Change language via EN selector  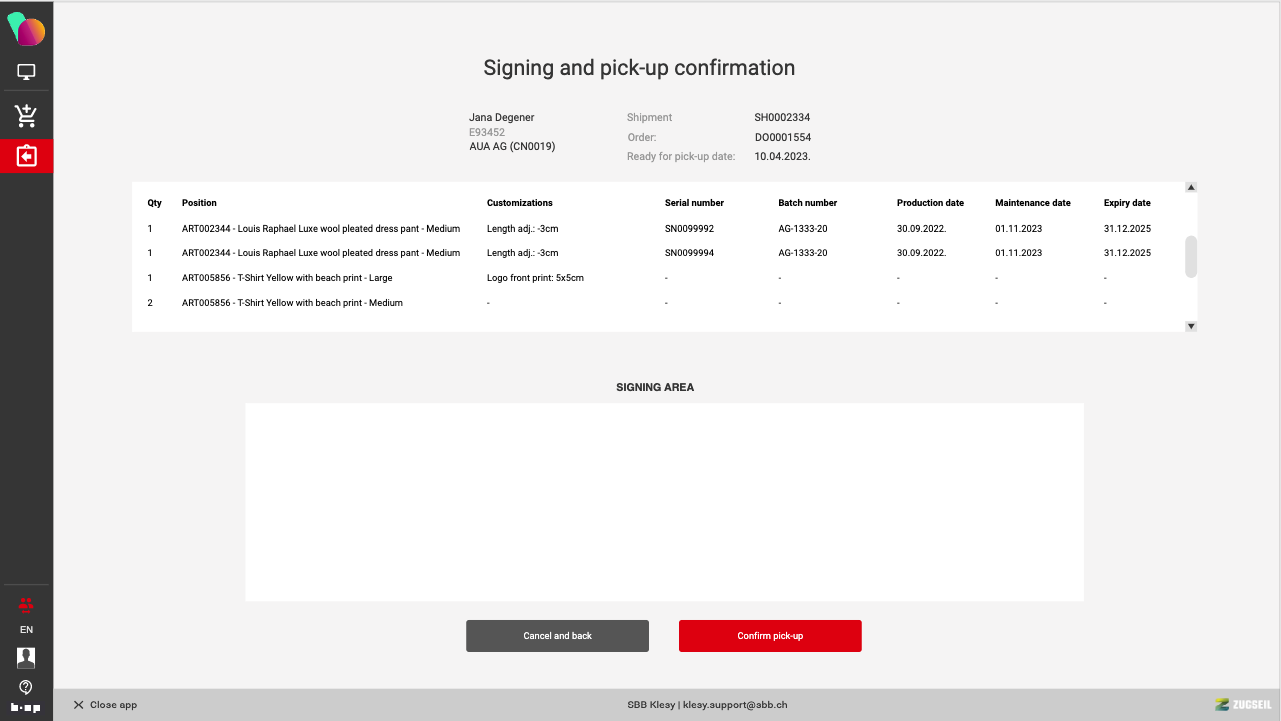coord(26,630)
